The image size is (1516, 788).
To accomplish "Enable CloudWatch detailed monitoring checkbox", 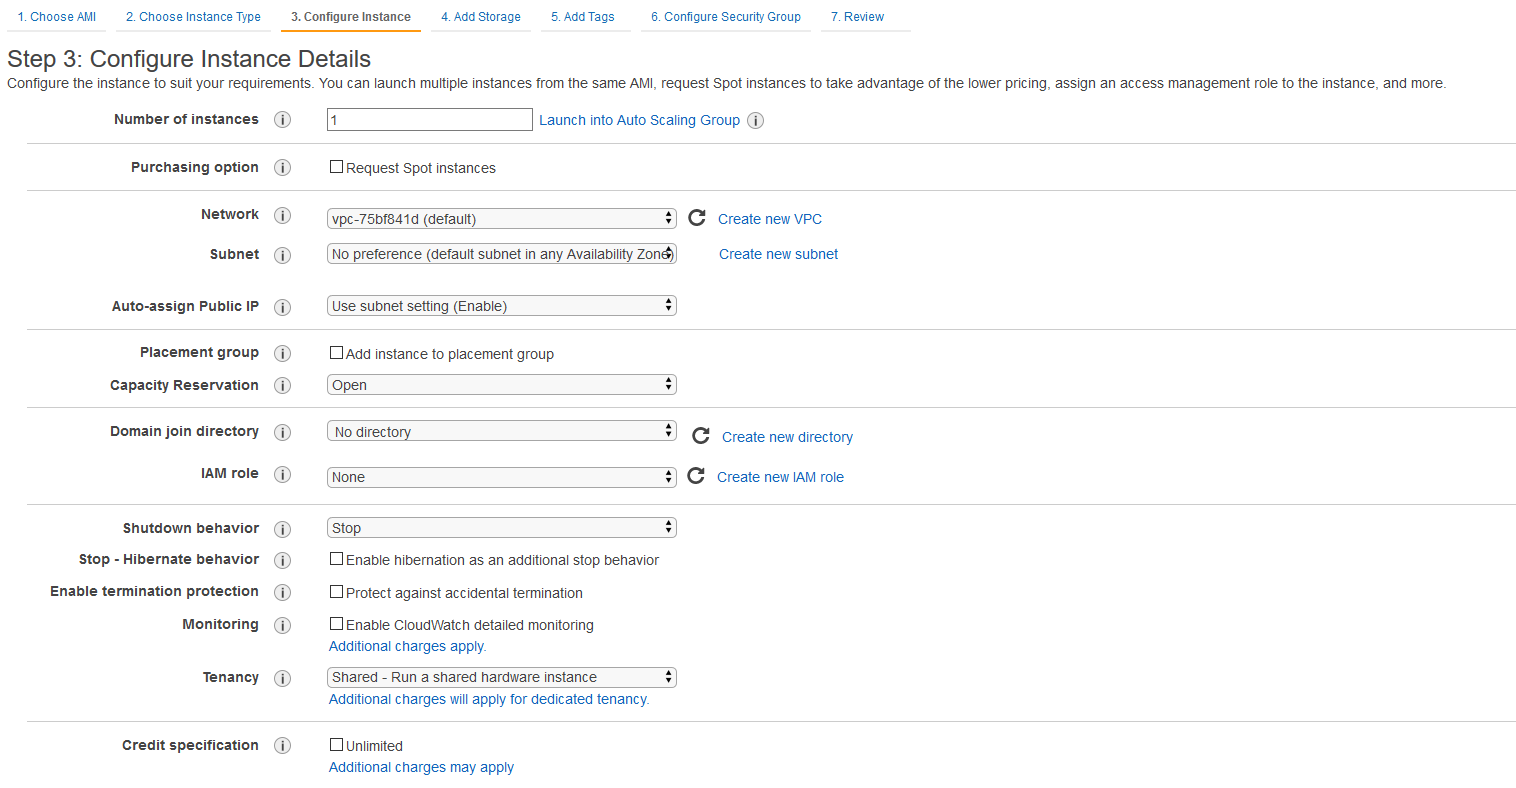I will click(x=337, y=624).
